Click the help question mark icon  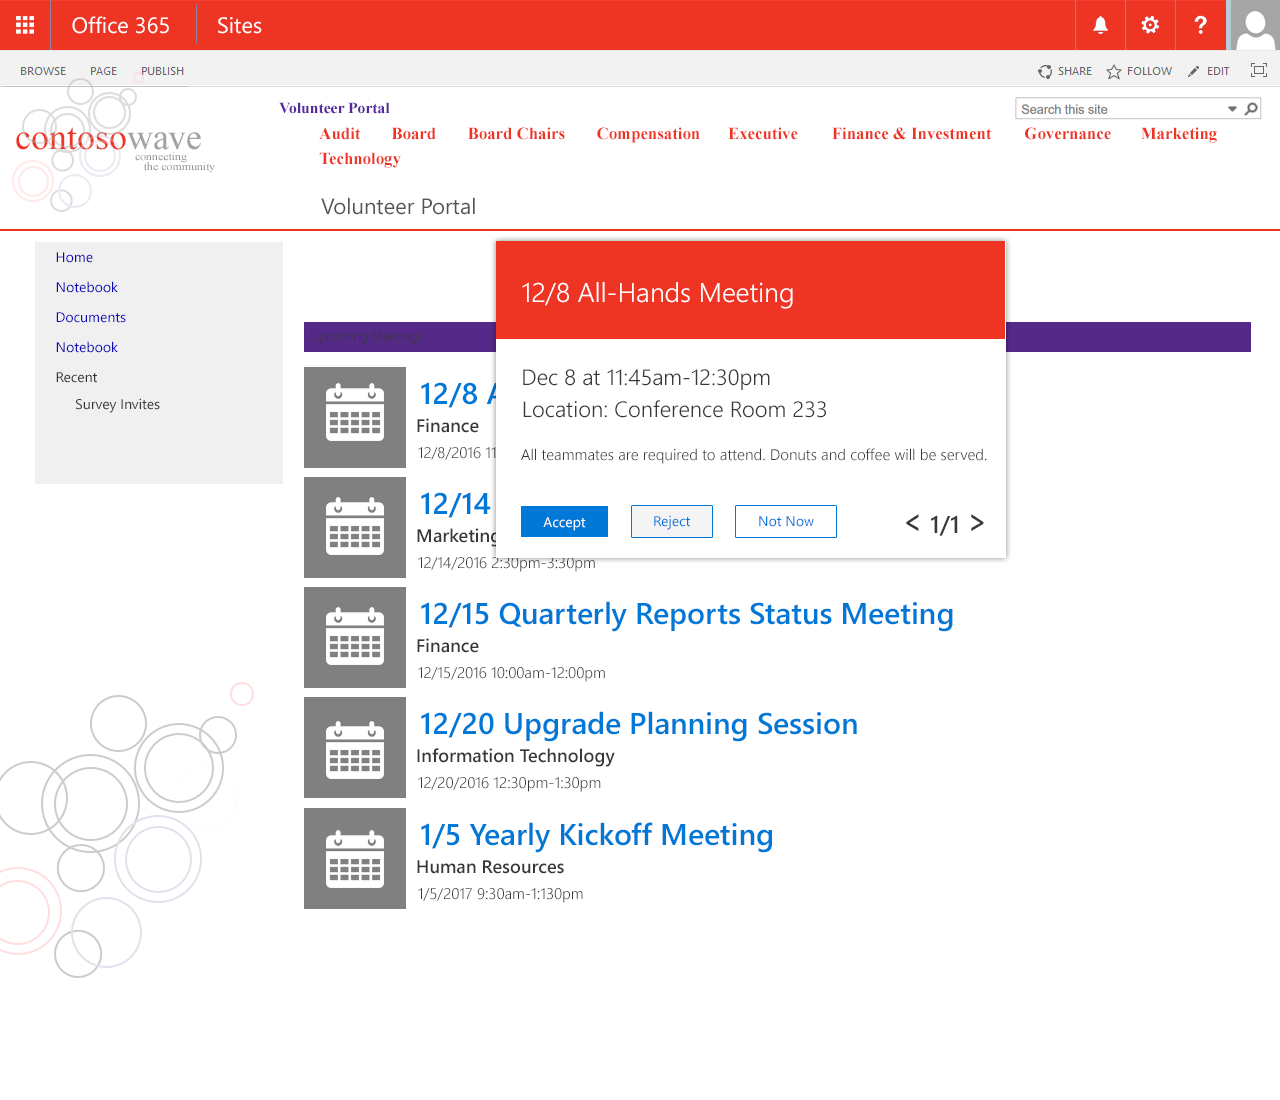[1200, 25]
